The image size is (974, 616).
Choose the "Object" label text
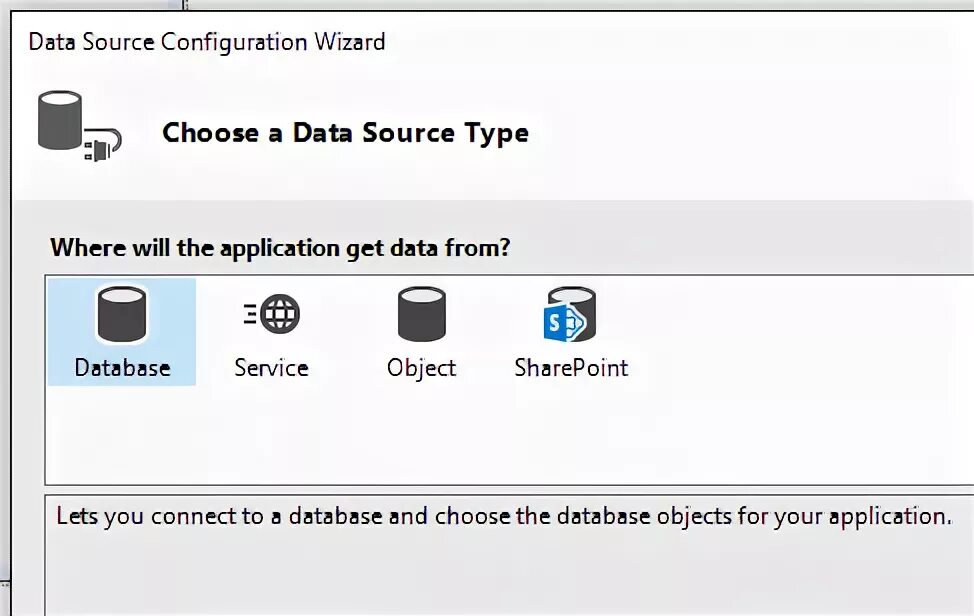(422, 368)
